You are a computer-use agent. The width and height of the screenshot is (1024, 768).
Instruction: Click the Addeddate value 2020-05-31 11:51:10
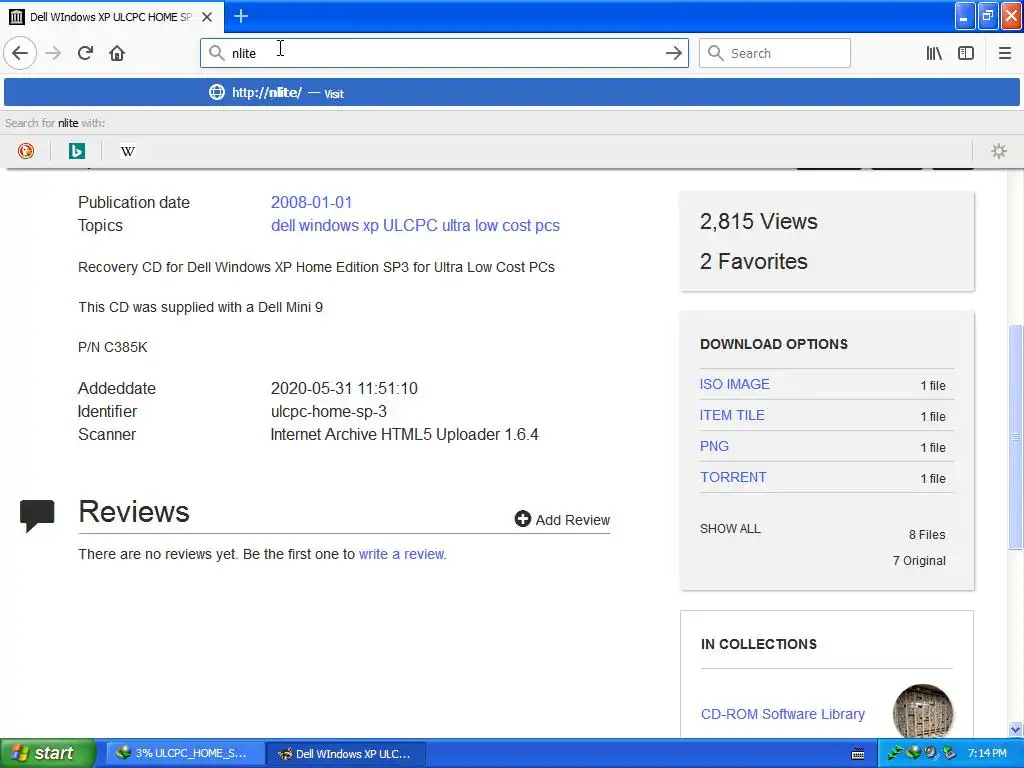click(x=344, y=389)
